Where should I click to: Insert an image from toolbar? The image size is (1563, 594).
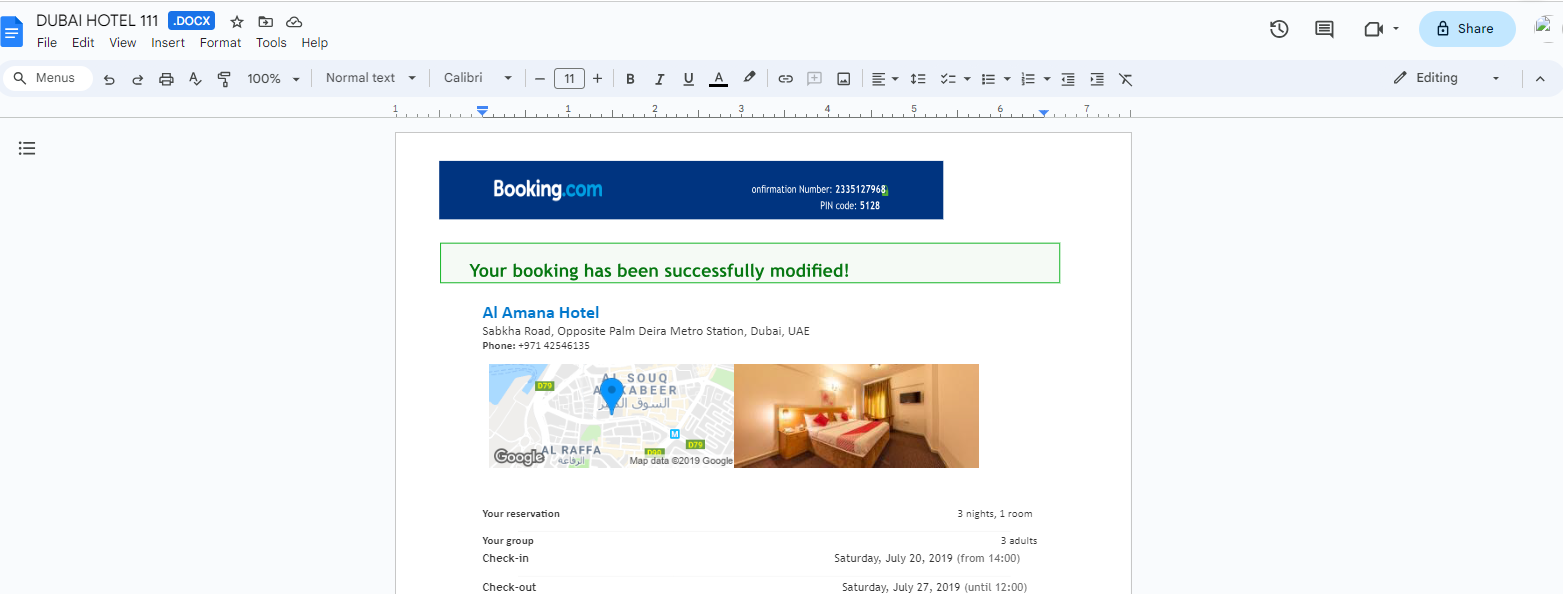tap(844, 79)
